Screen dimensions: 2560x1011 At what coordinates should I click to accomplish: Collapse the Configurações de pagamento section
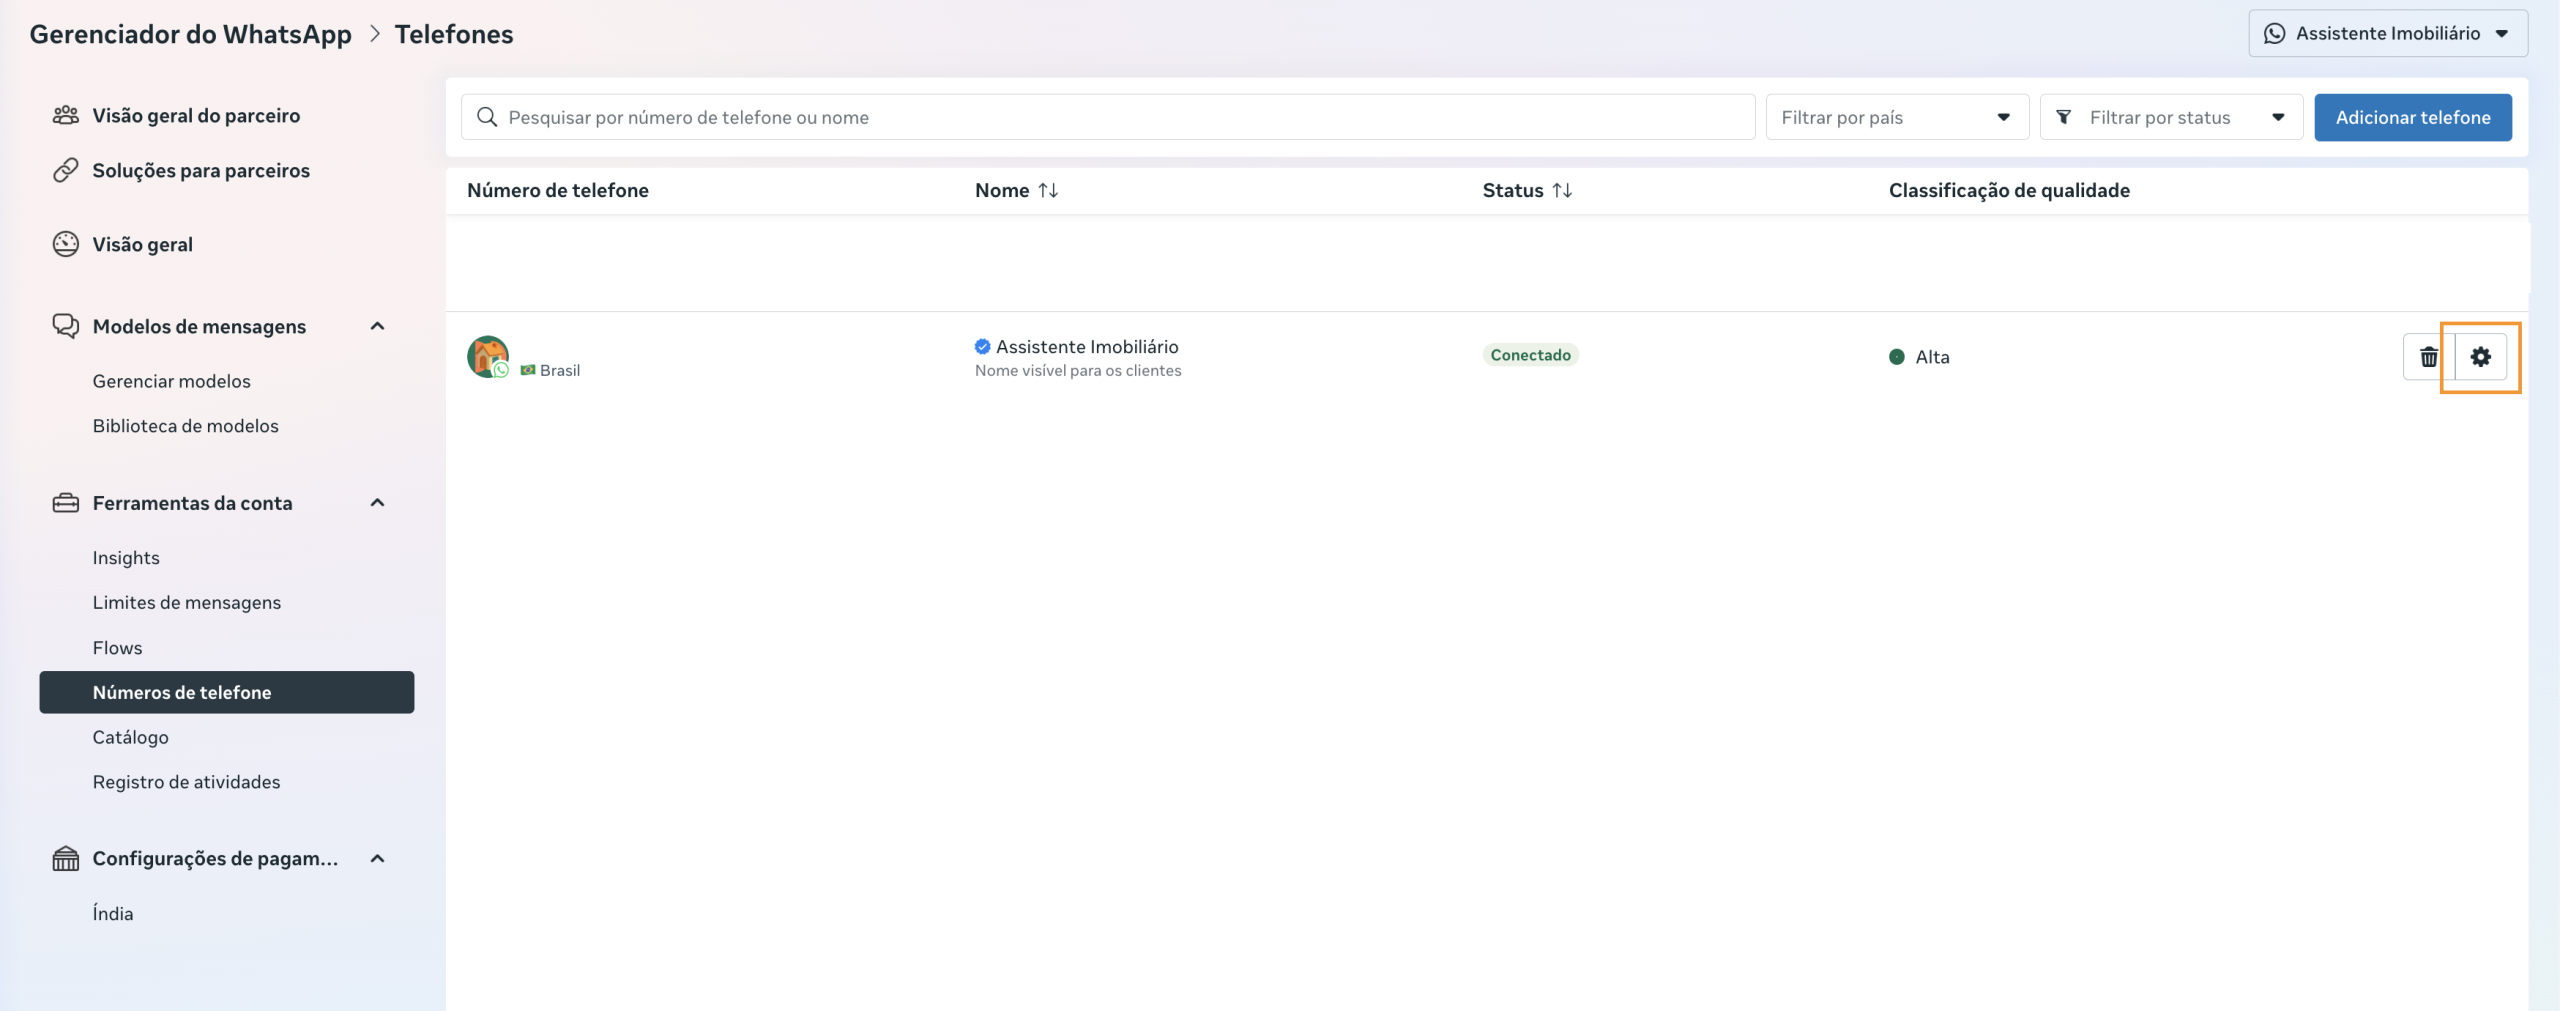click(x=377, y=859)
